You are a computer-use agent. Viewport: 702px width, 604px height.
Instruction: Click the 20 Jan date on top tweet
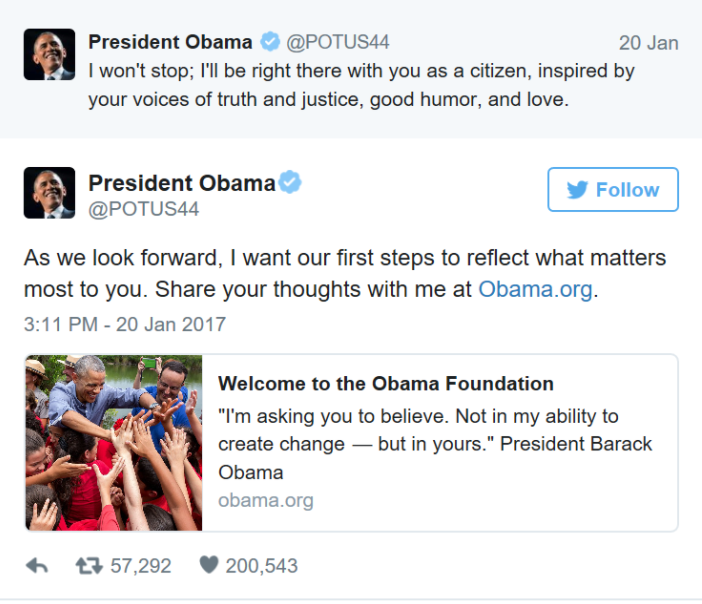648,43
